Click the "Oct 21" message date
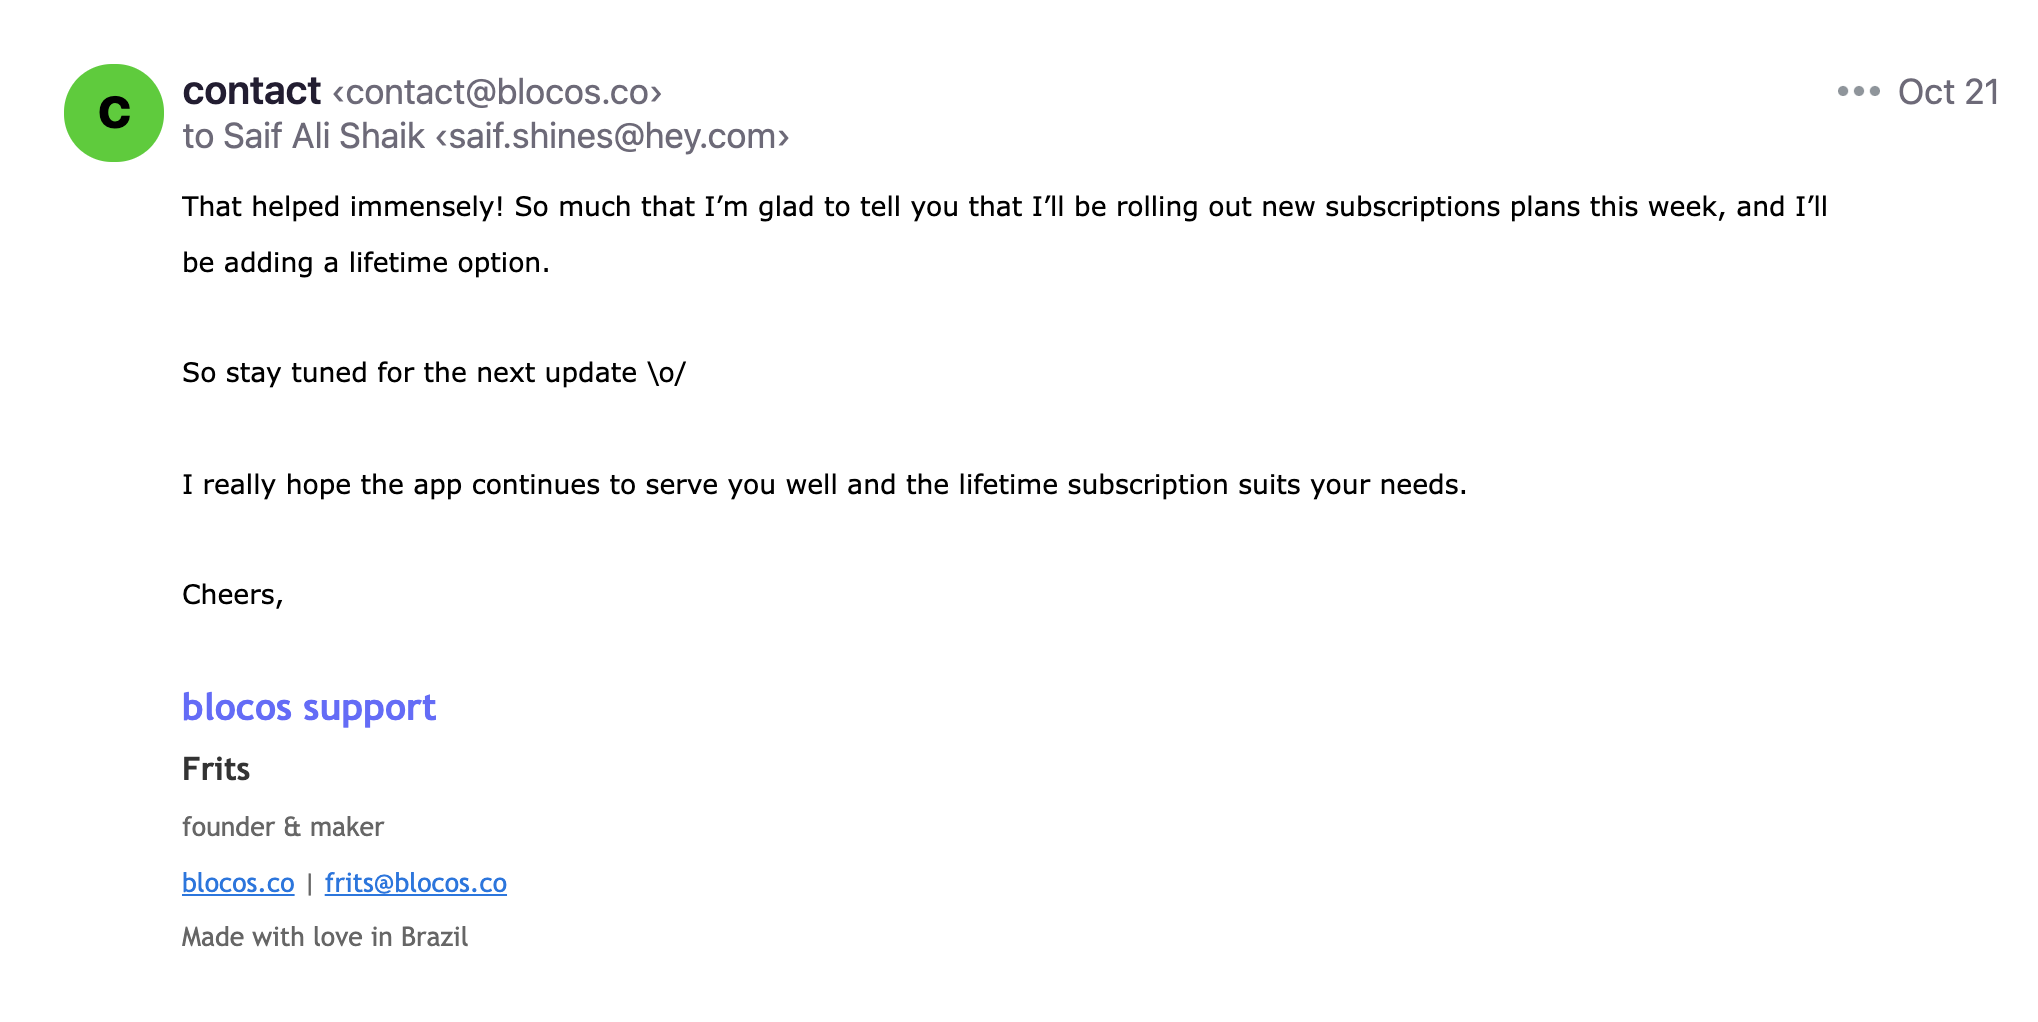 pyautogui.click(x=1948, y=92)
